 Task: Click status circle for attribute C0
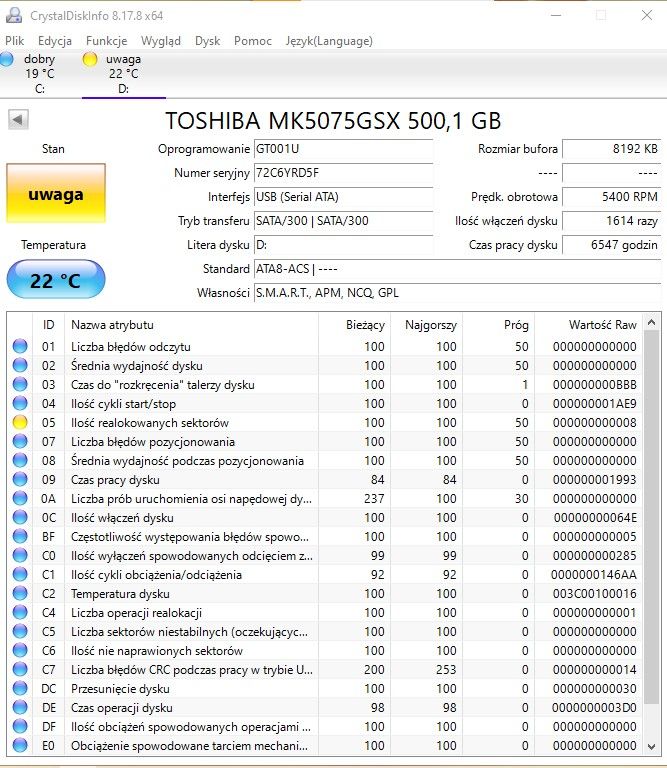pos(20,555)
